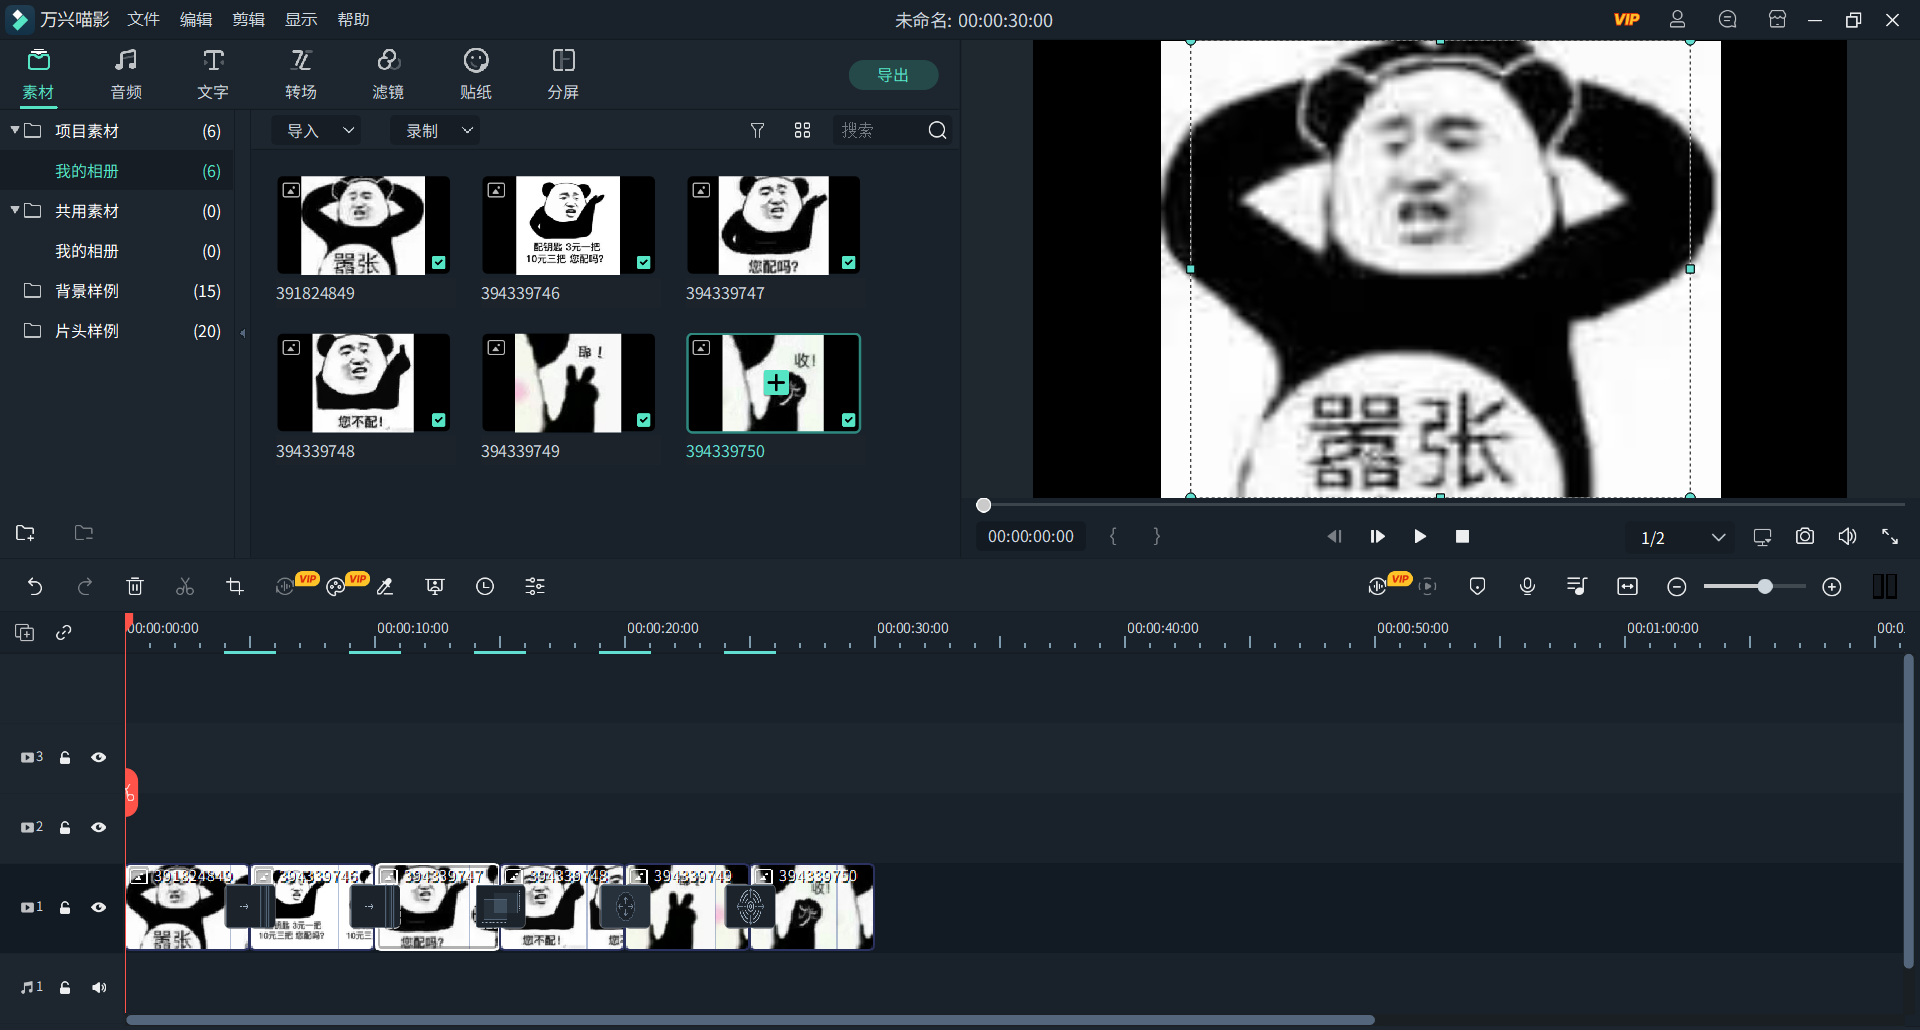
Task: Select the crop tool in the timeline toolbar
Action: tap(234, 586)
